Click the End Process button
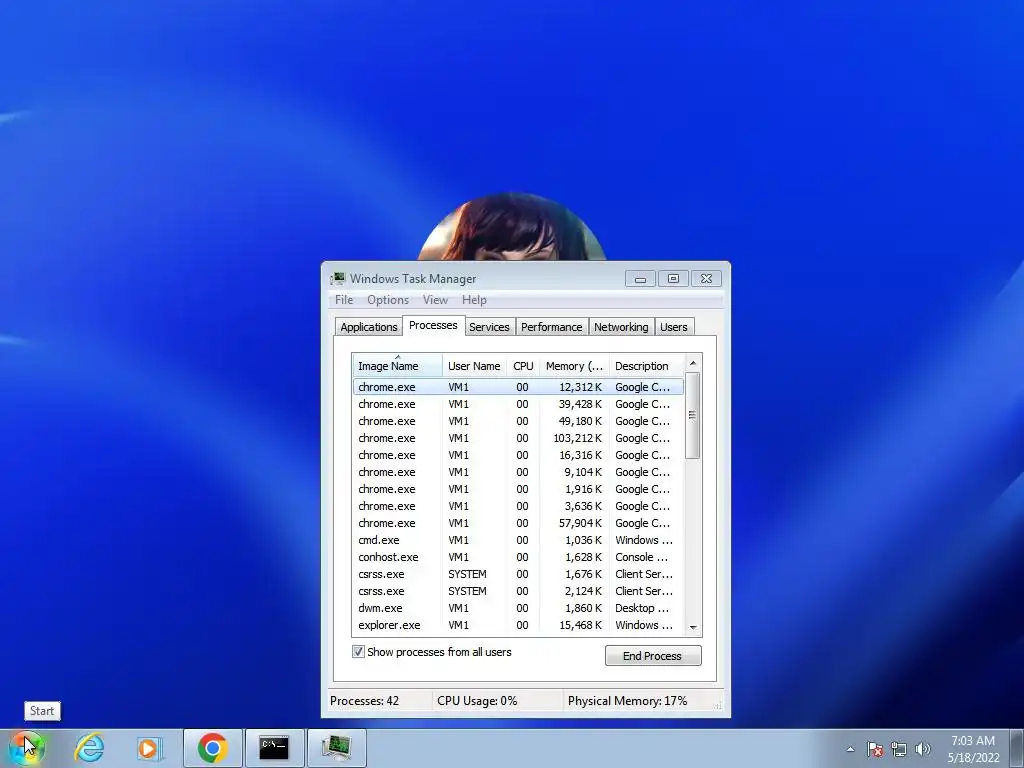This screenshot has height=768, width=1024. (653, 656)
